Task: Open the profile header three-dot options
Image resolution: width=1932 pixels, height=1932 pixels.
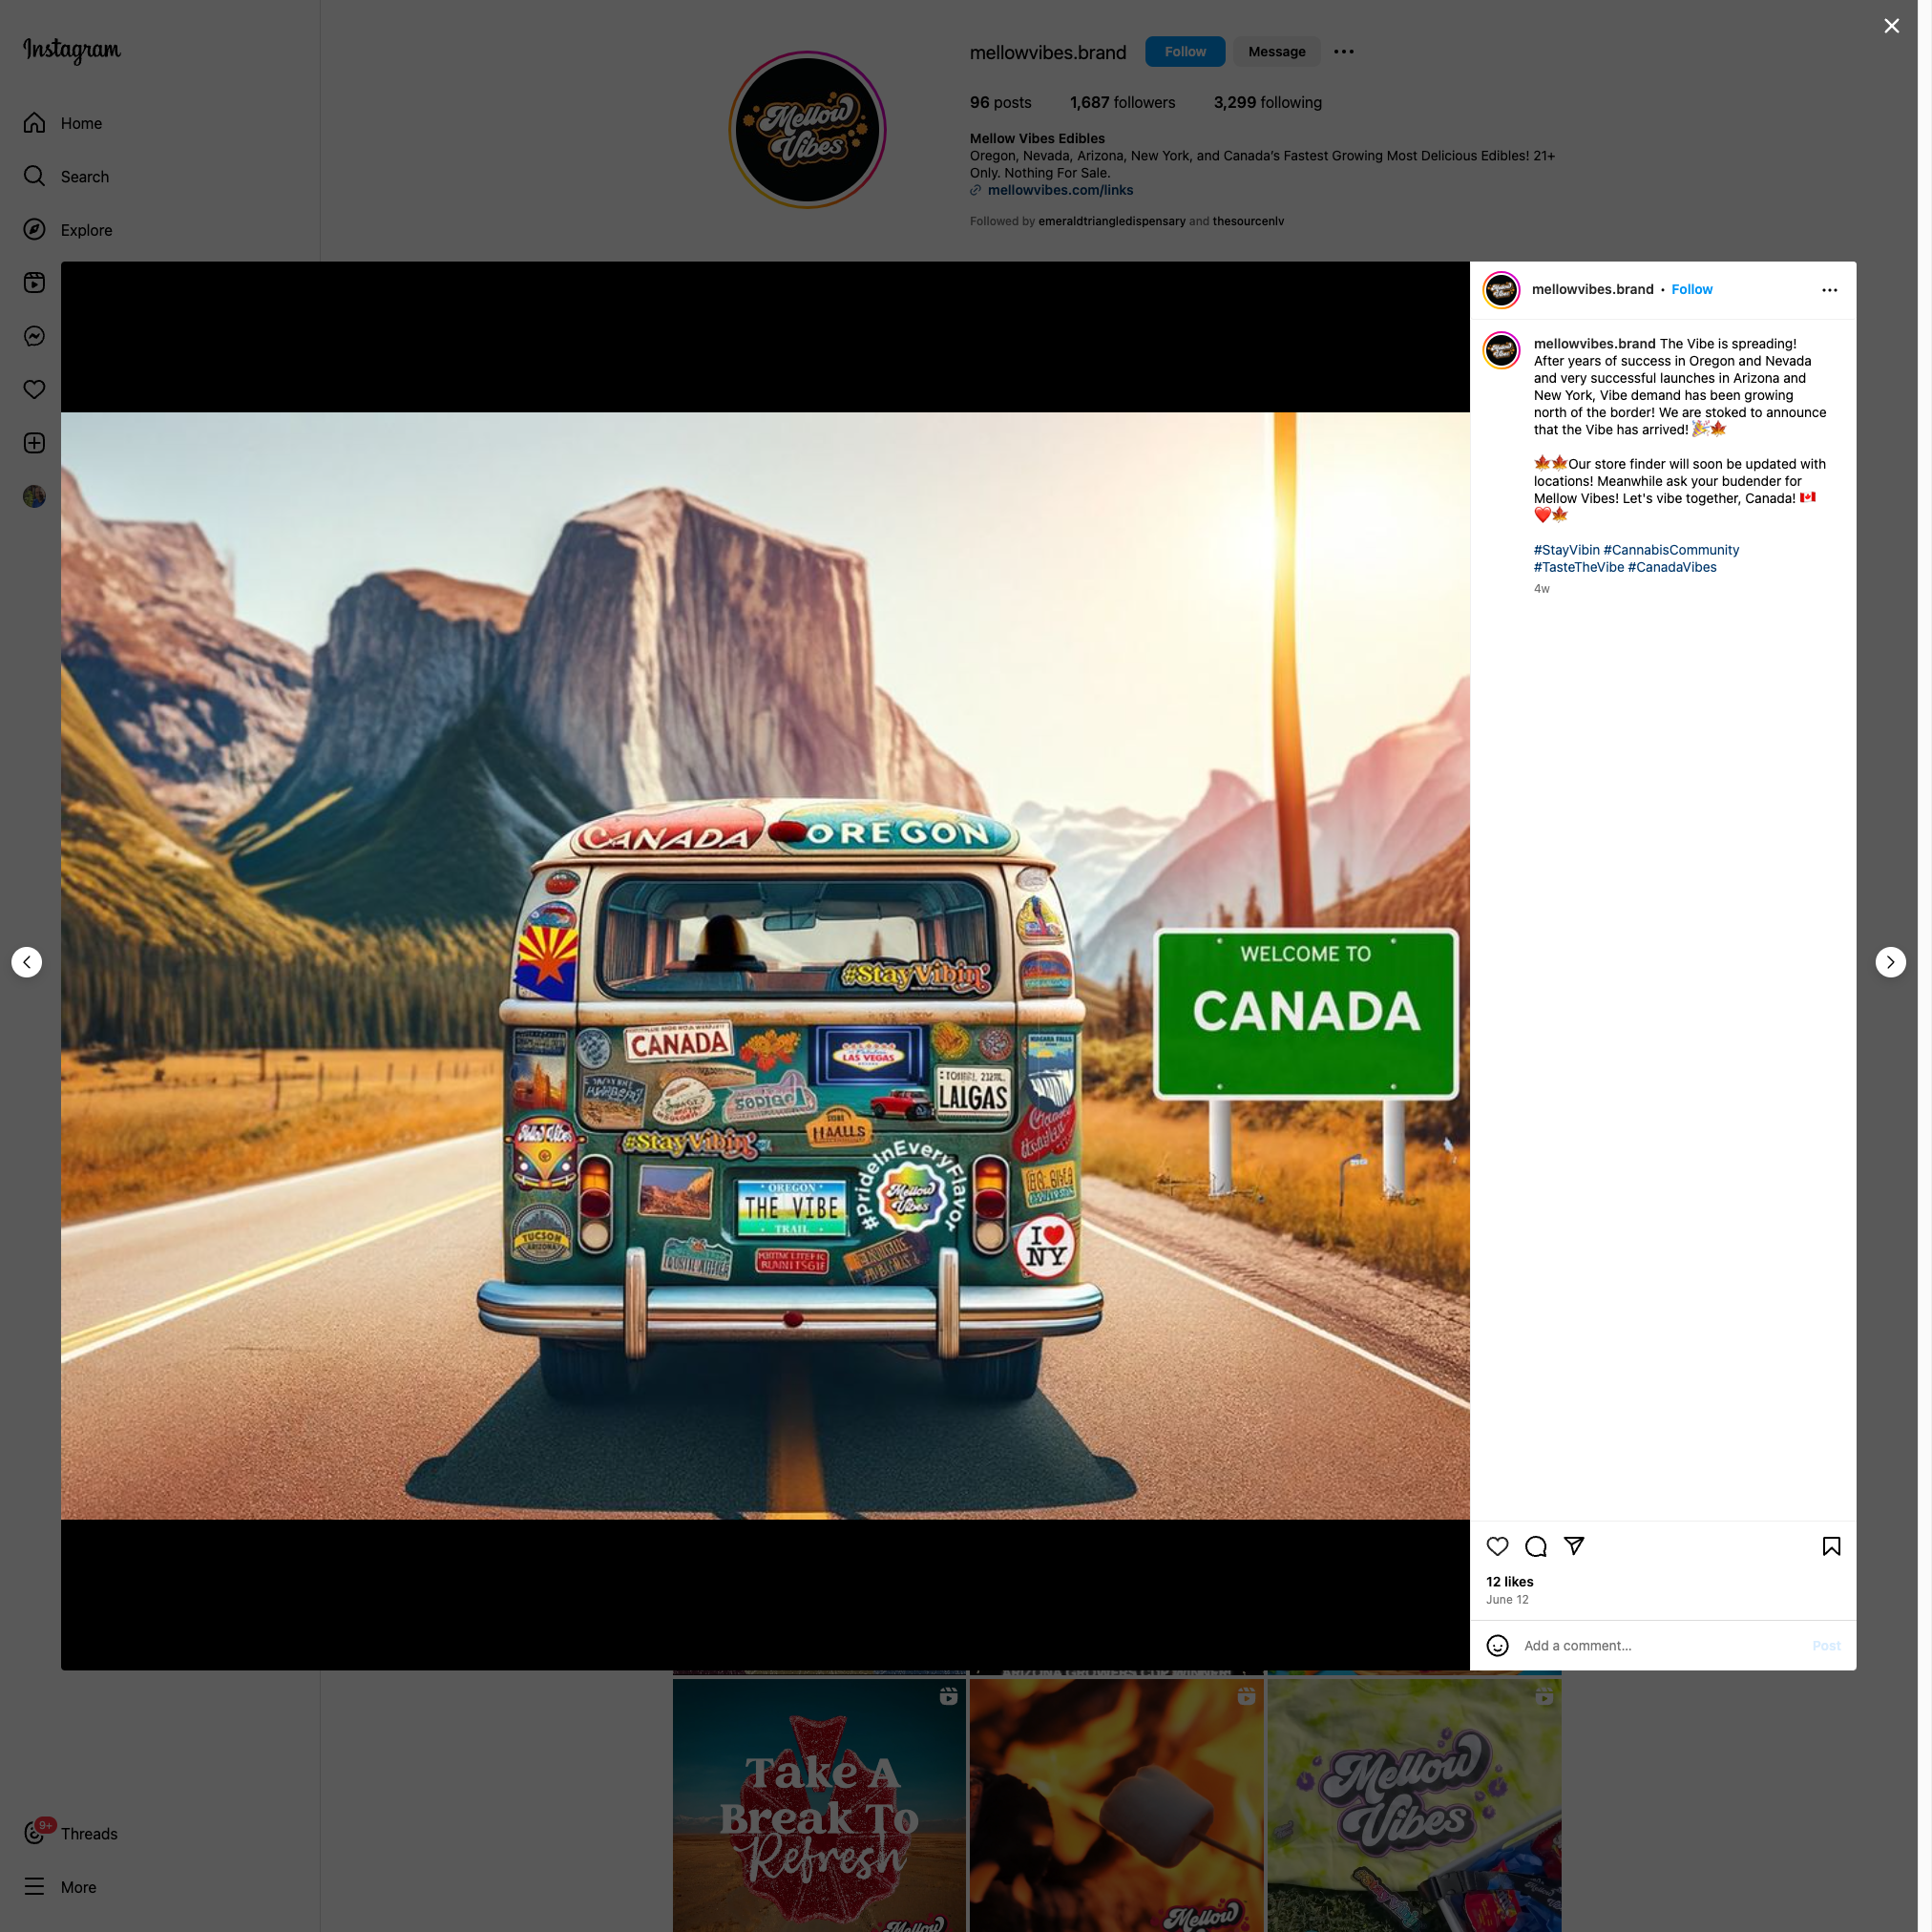Action: click(x=1344, y=52)
